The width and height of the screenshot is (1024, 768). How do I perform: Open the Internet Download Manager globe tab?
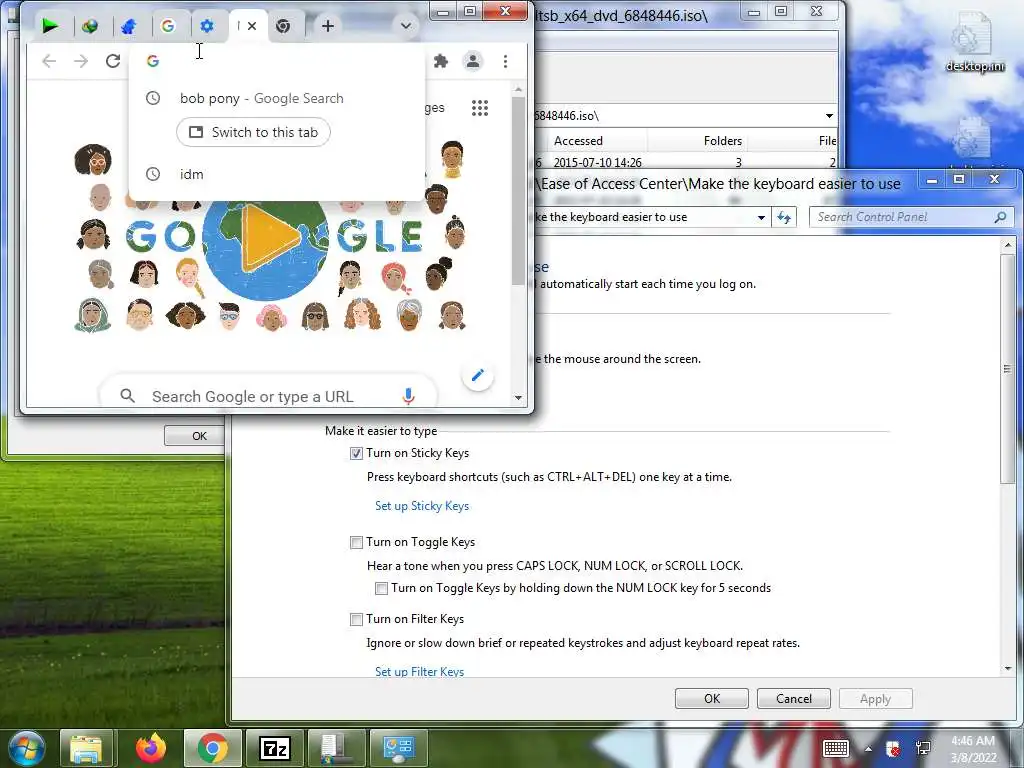[89, 26]
